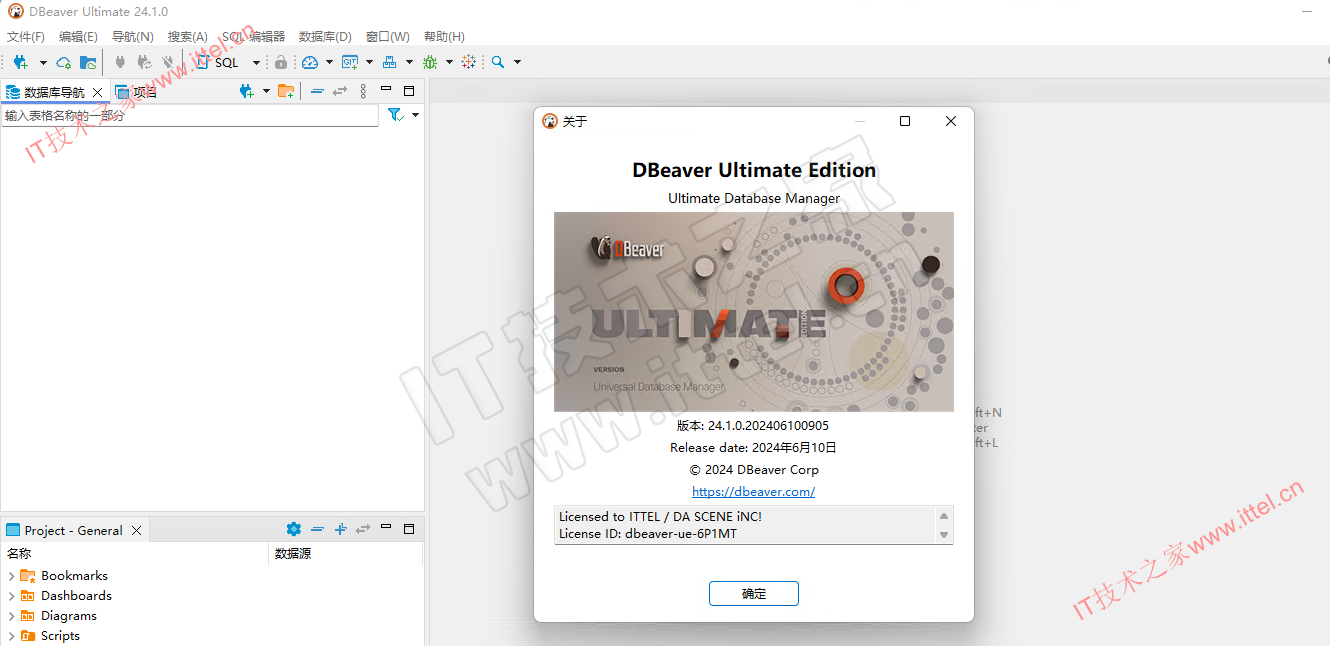The image size is (1330, 646).
Task: Maximize the database navigator panel
Action: pos(409,90)
